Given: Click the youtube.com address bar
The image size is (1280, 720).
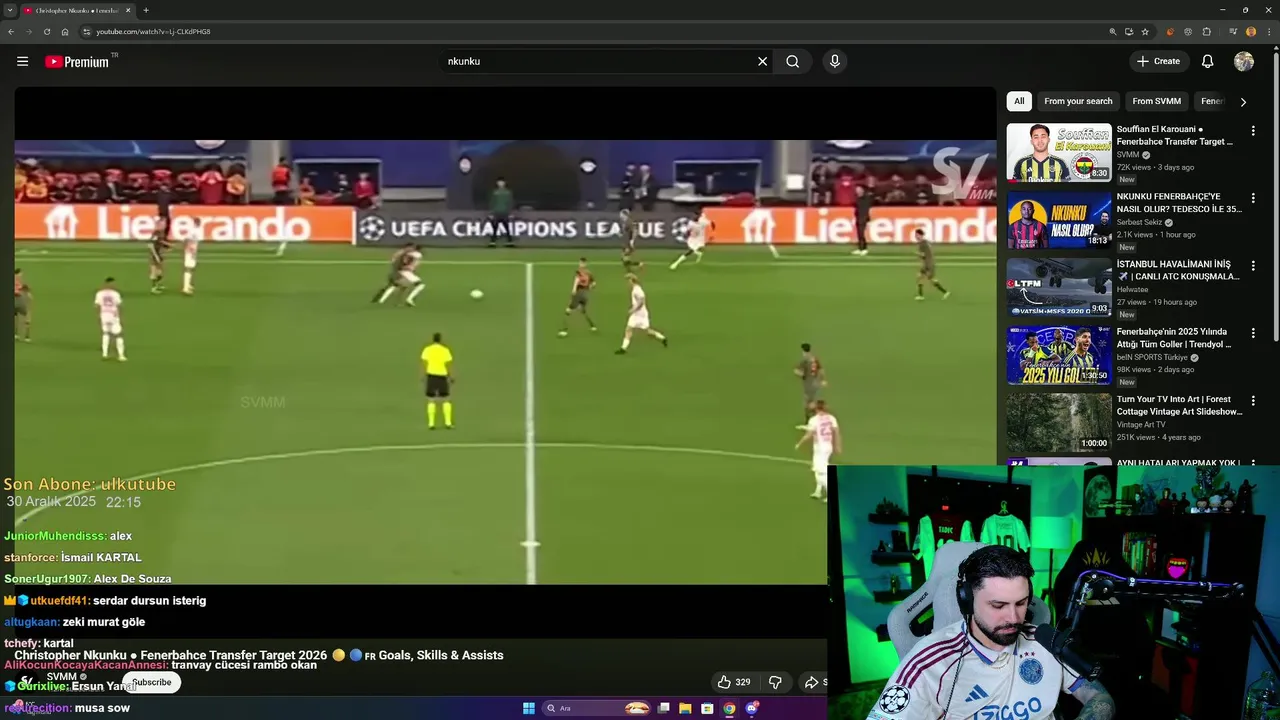Looking at the screenshot, I should [590, 31].
